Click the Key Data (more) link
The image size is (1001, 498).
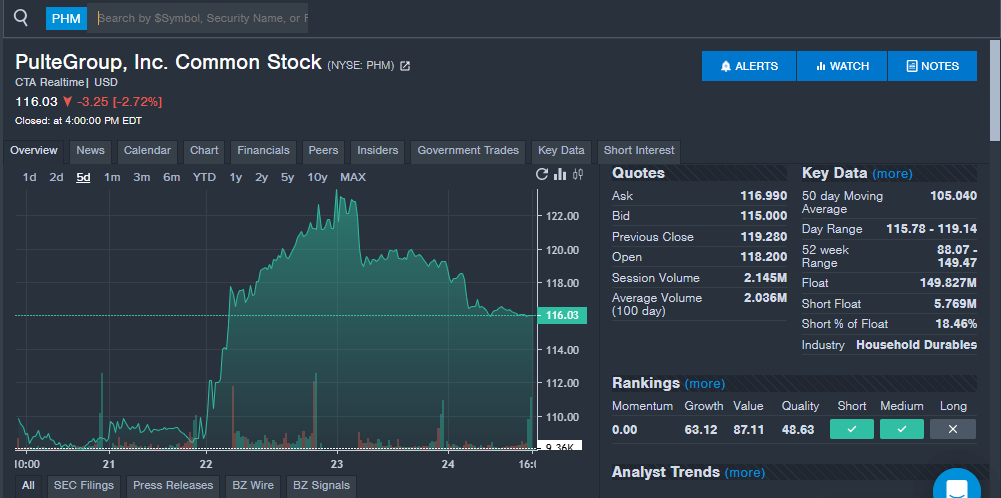[892, 174]
